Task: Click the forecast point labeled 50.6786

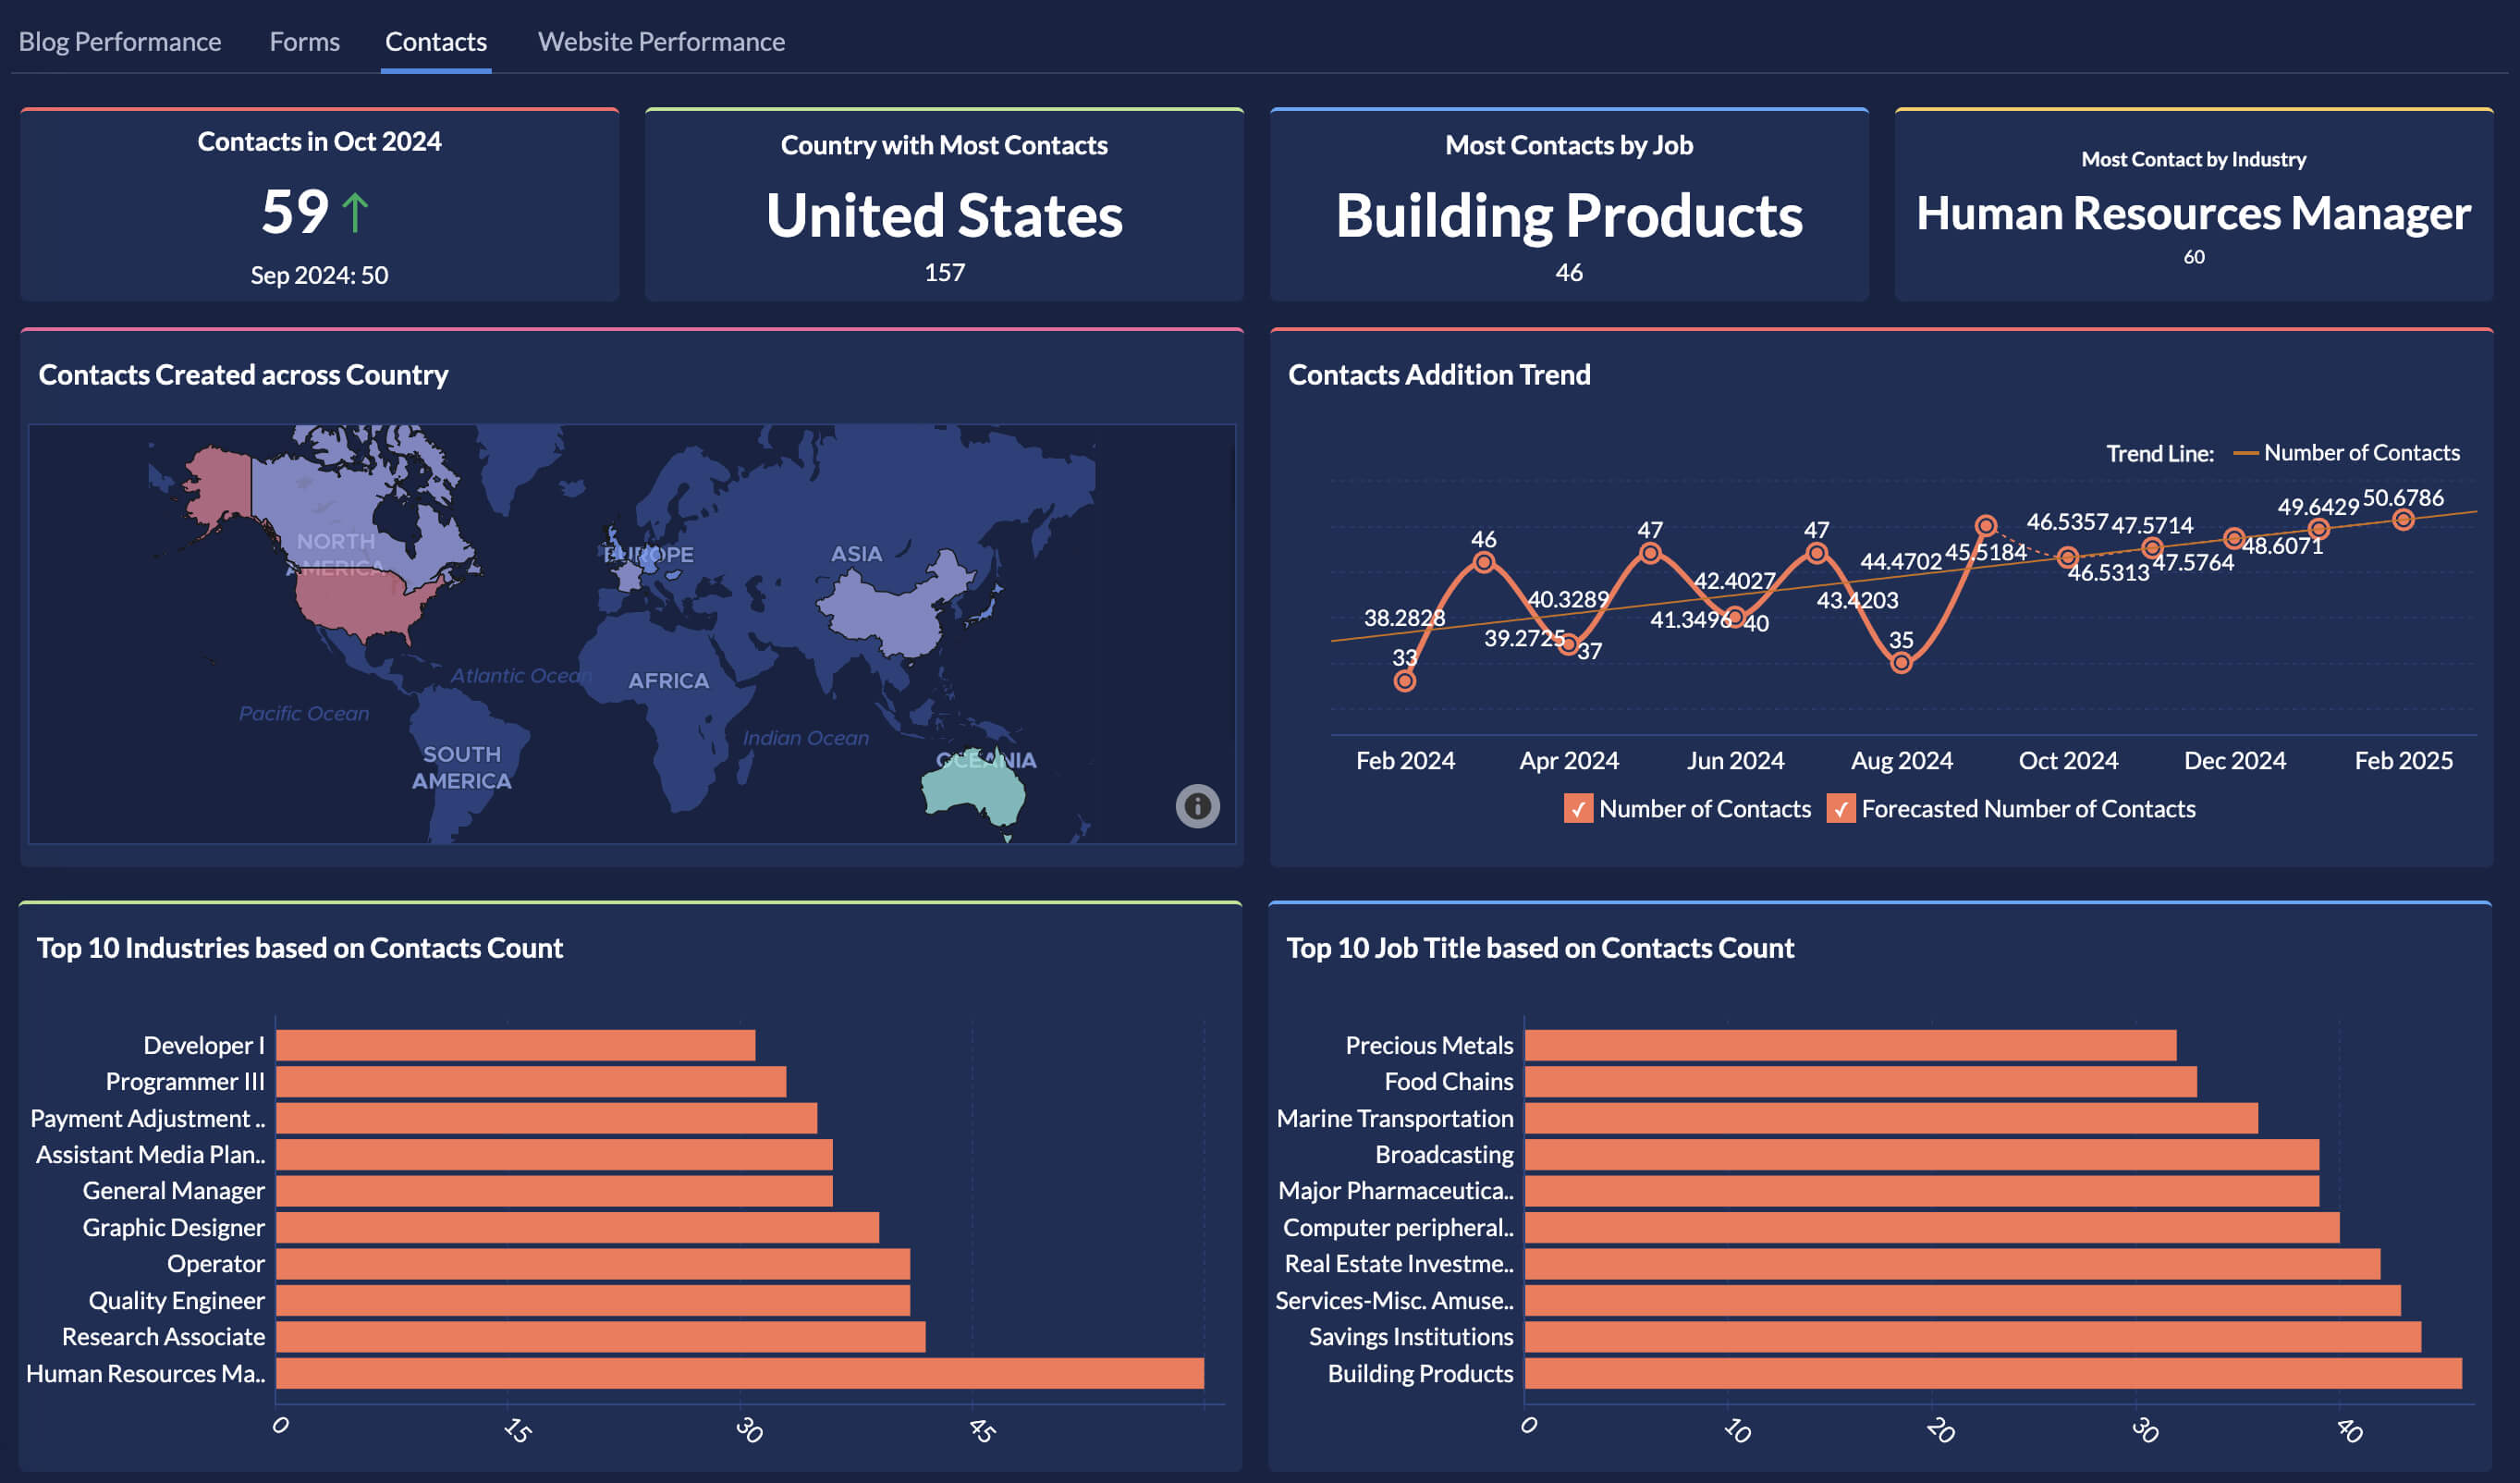Action: [2403, 519]
